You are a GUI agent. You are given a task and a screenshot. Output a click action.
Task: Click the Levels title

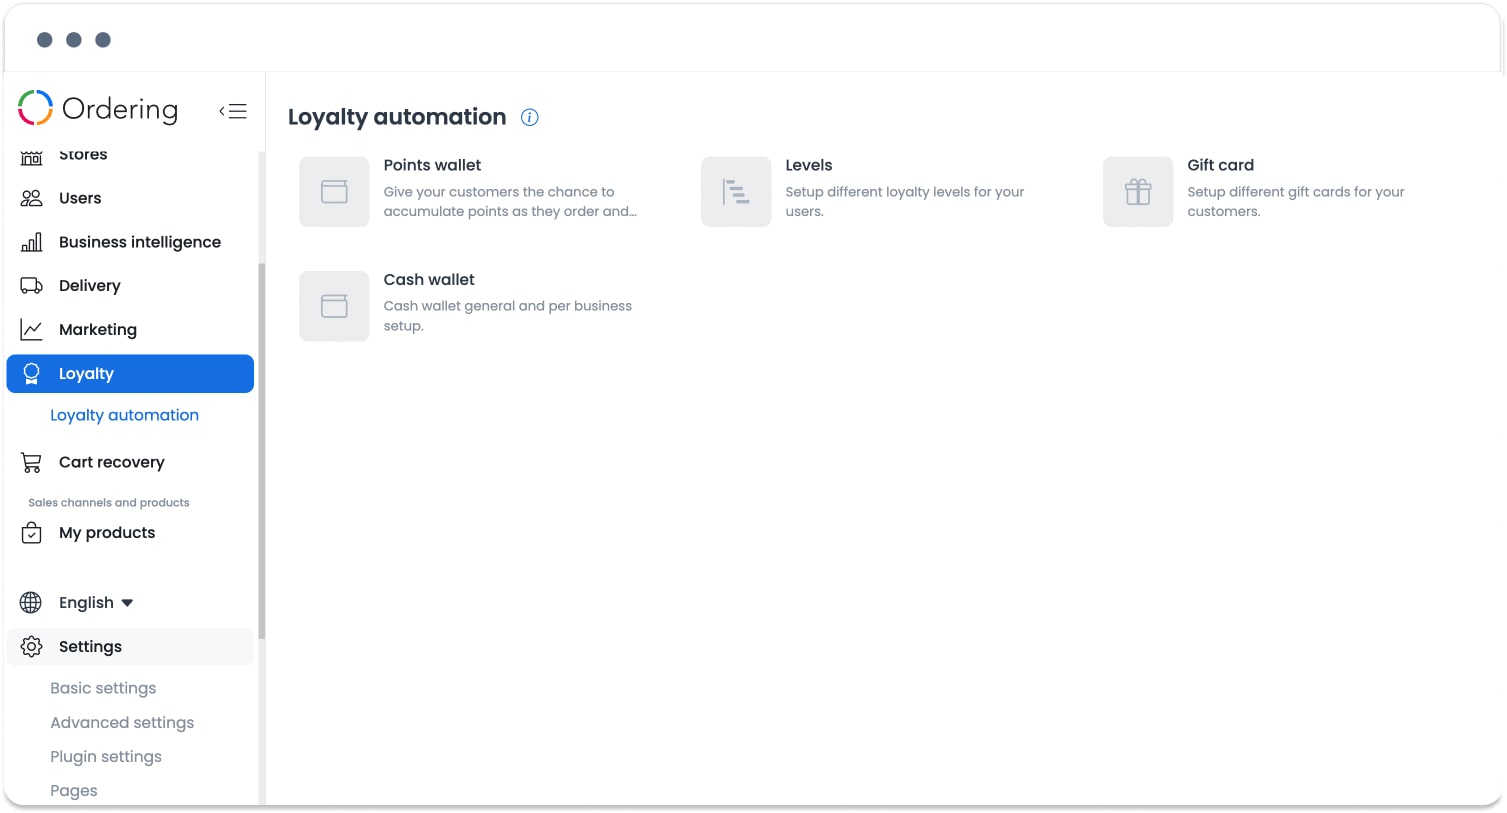point(809,165)
